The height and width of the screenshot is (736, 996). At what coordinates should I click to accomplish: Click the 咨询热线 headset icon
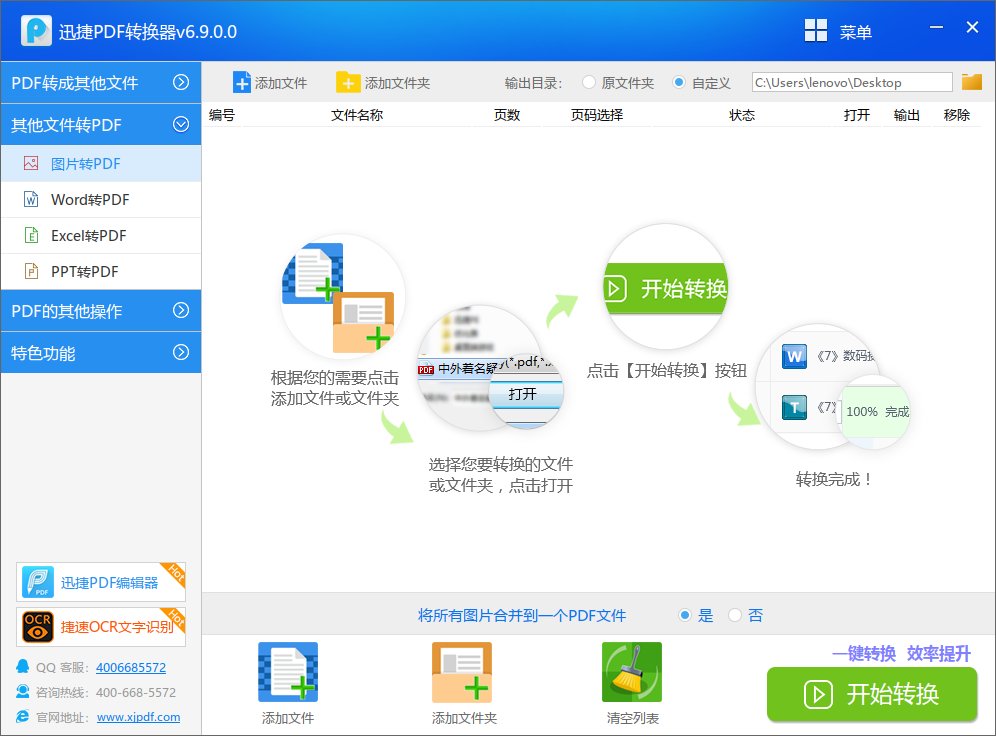tap(23, 691)
